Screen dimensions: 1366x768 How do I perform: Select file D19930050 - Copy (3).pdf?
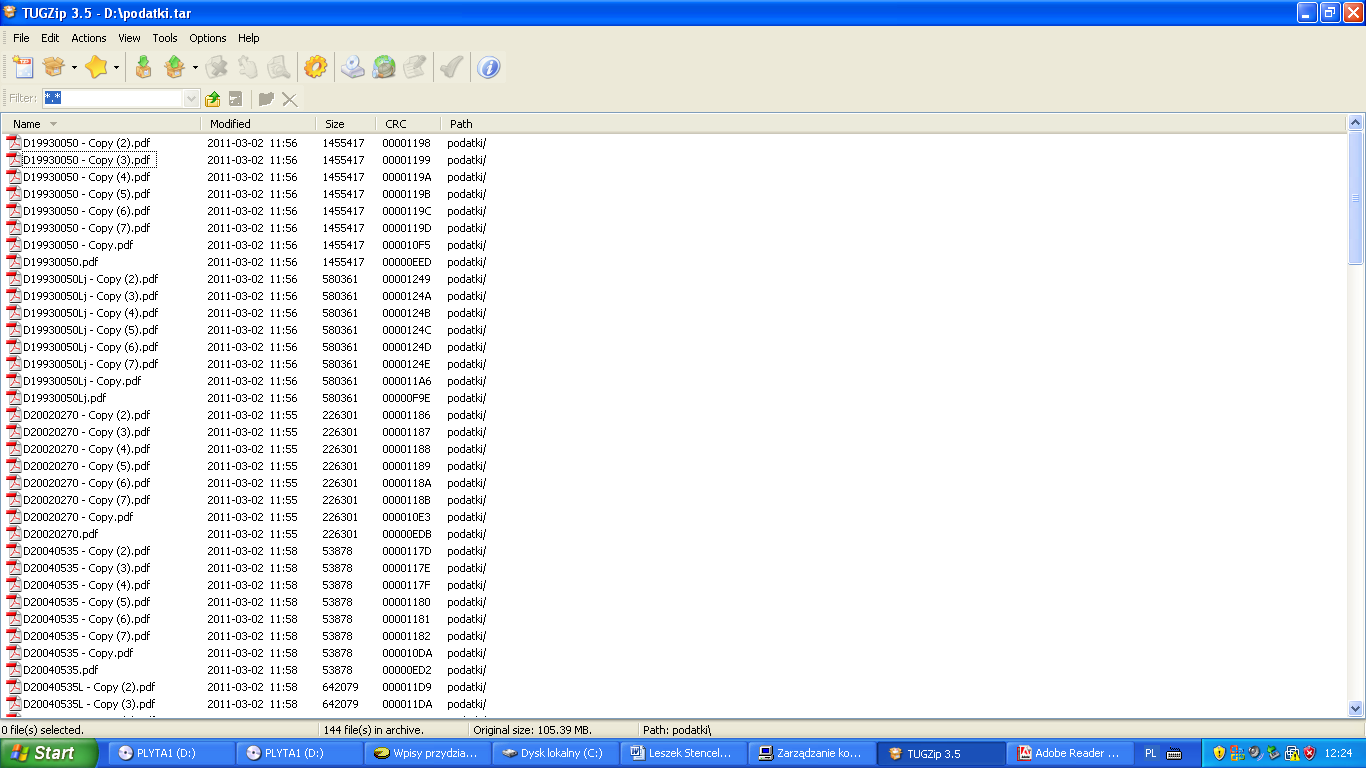tap(86, 160)
